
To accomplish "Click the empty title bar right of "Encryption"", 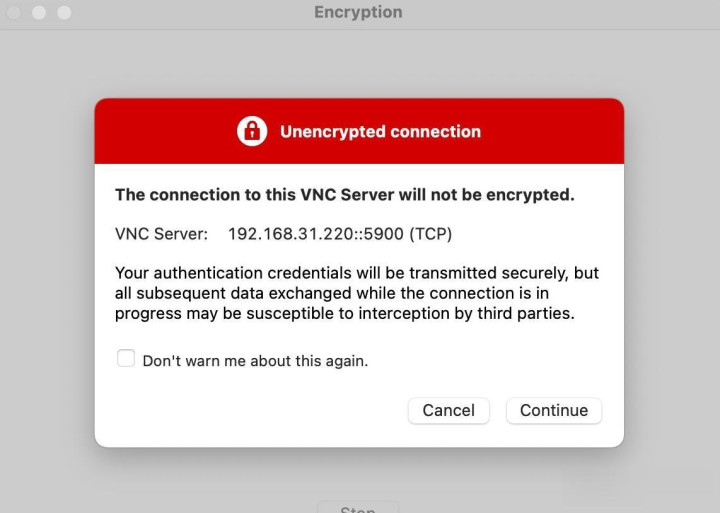I will coord(560,13).
